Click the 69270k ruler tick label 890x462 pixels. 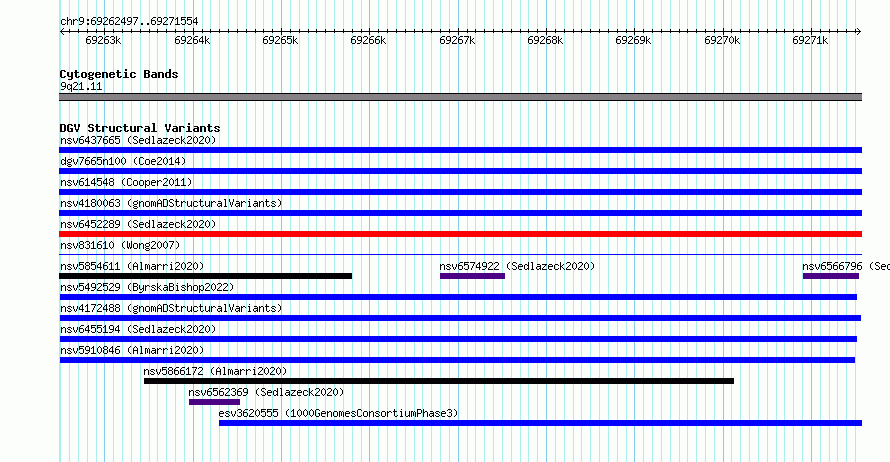click(722, 40)
